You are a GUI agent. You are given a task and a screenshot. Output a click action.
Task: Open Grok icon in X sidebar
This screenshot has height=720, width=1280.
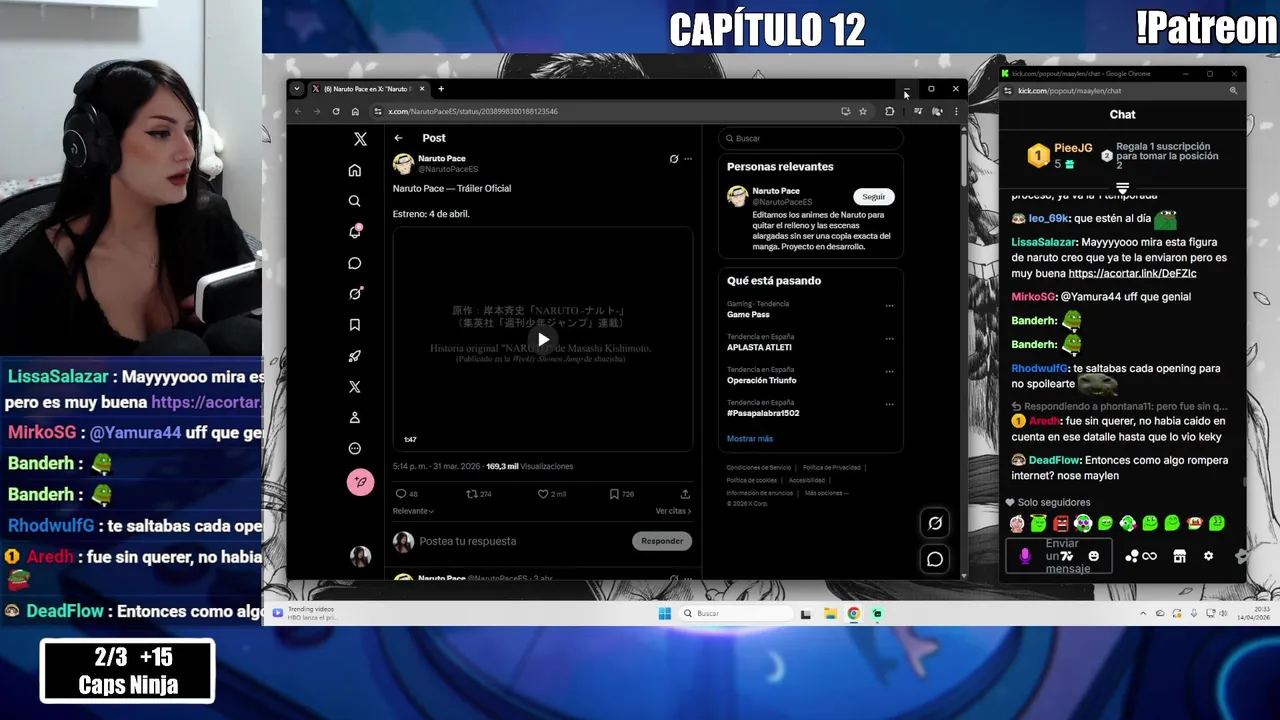click(354, 294)
